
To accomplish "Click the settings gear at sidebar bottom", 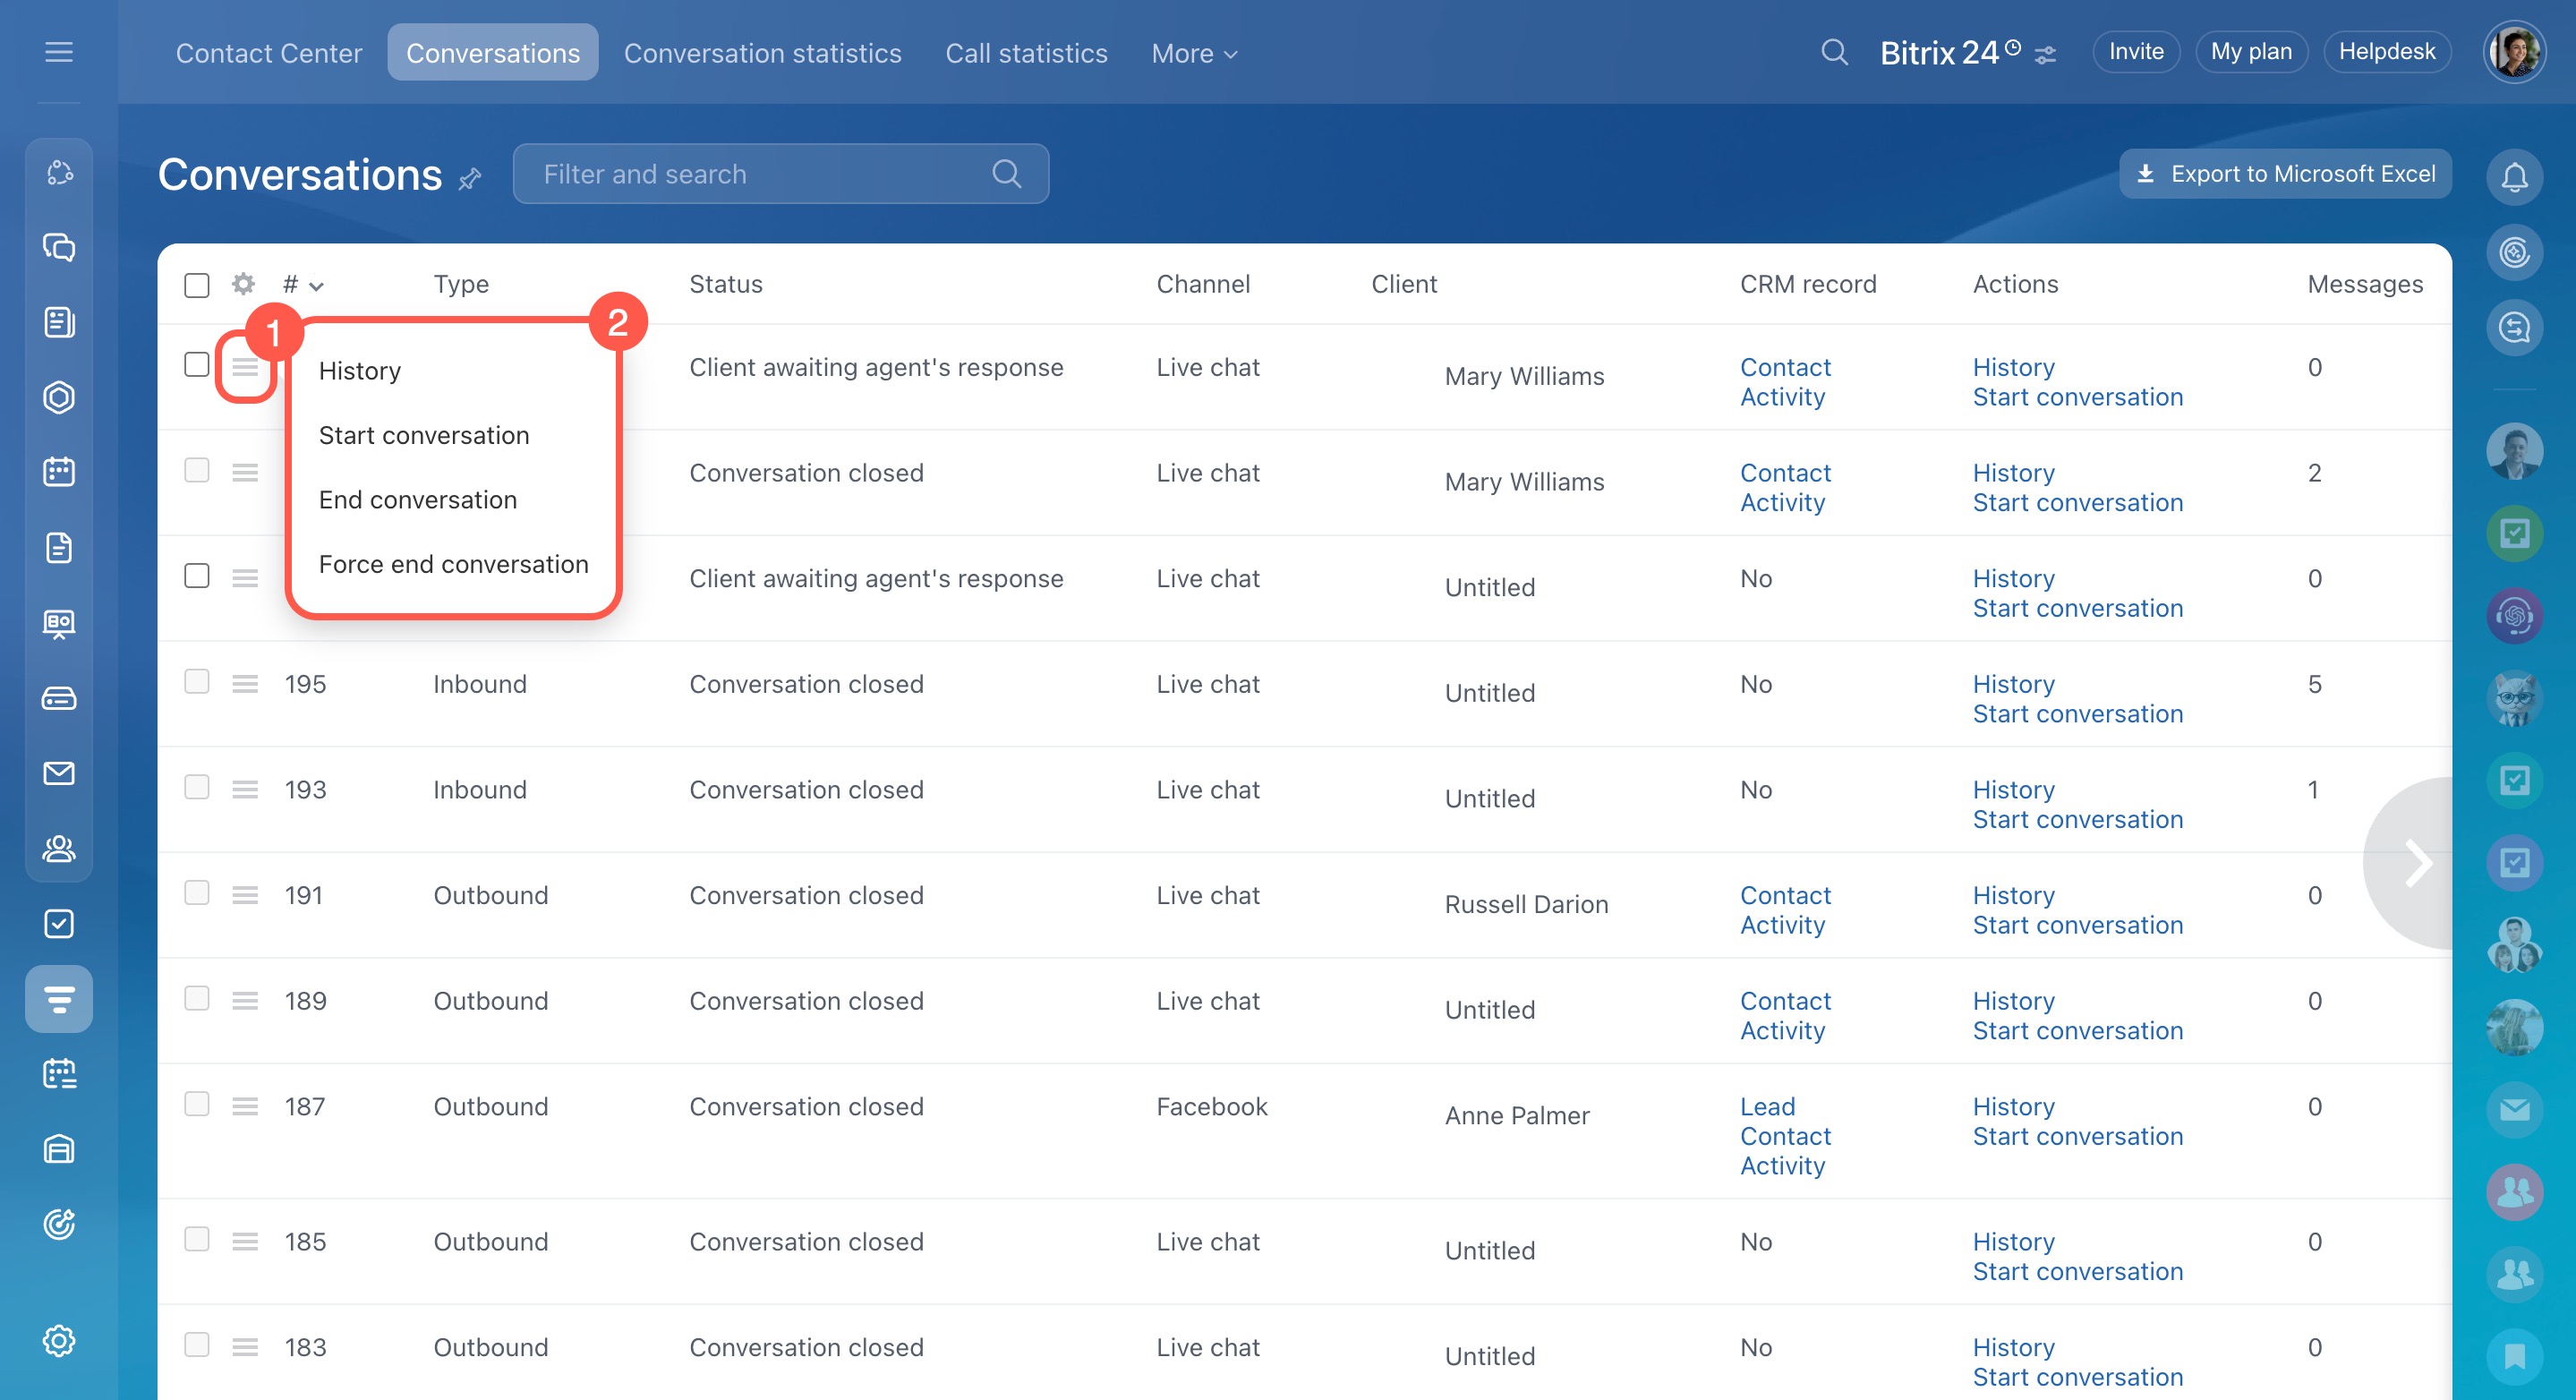I will click(x=59, y=1340).
